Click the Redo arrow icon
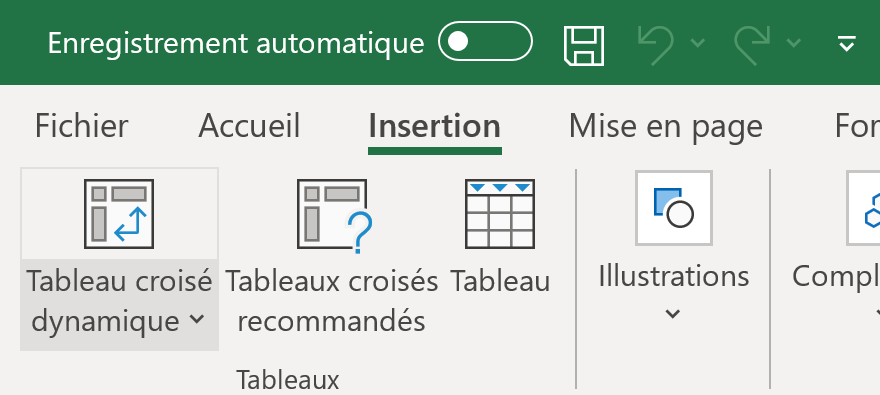880x395 pixels. click(753, 44)
